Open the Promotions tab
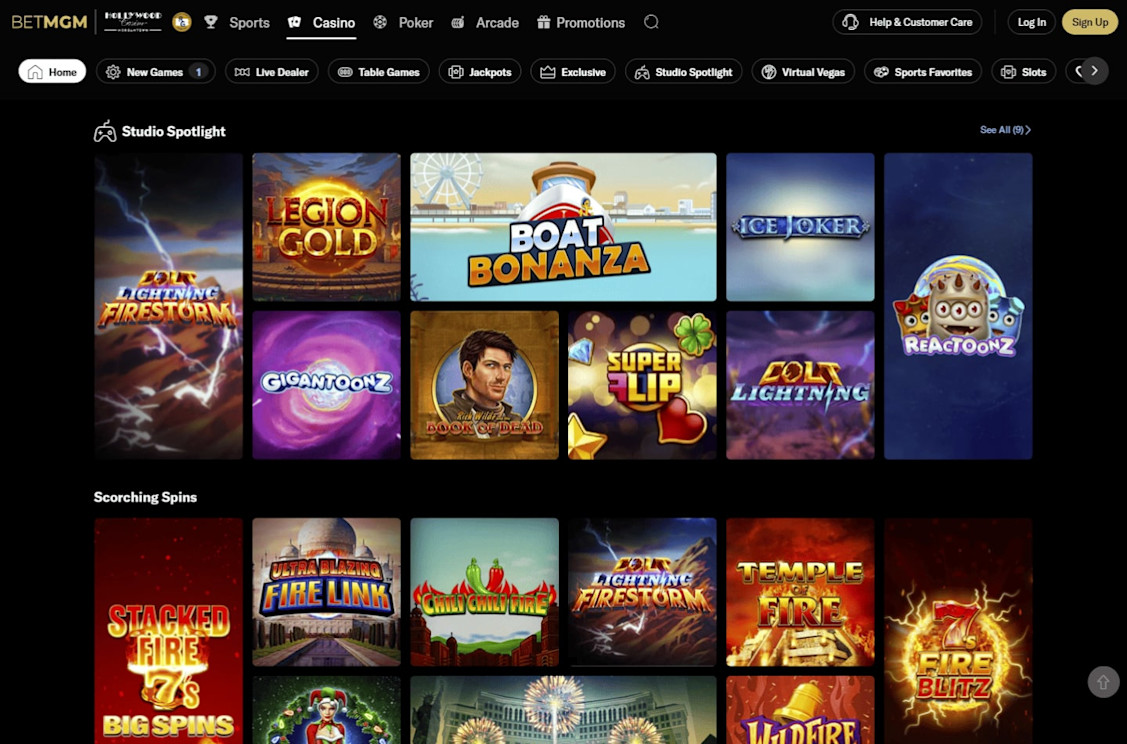This screenshot has height=744, width=1127. tap(581, 23)
